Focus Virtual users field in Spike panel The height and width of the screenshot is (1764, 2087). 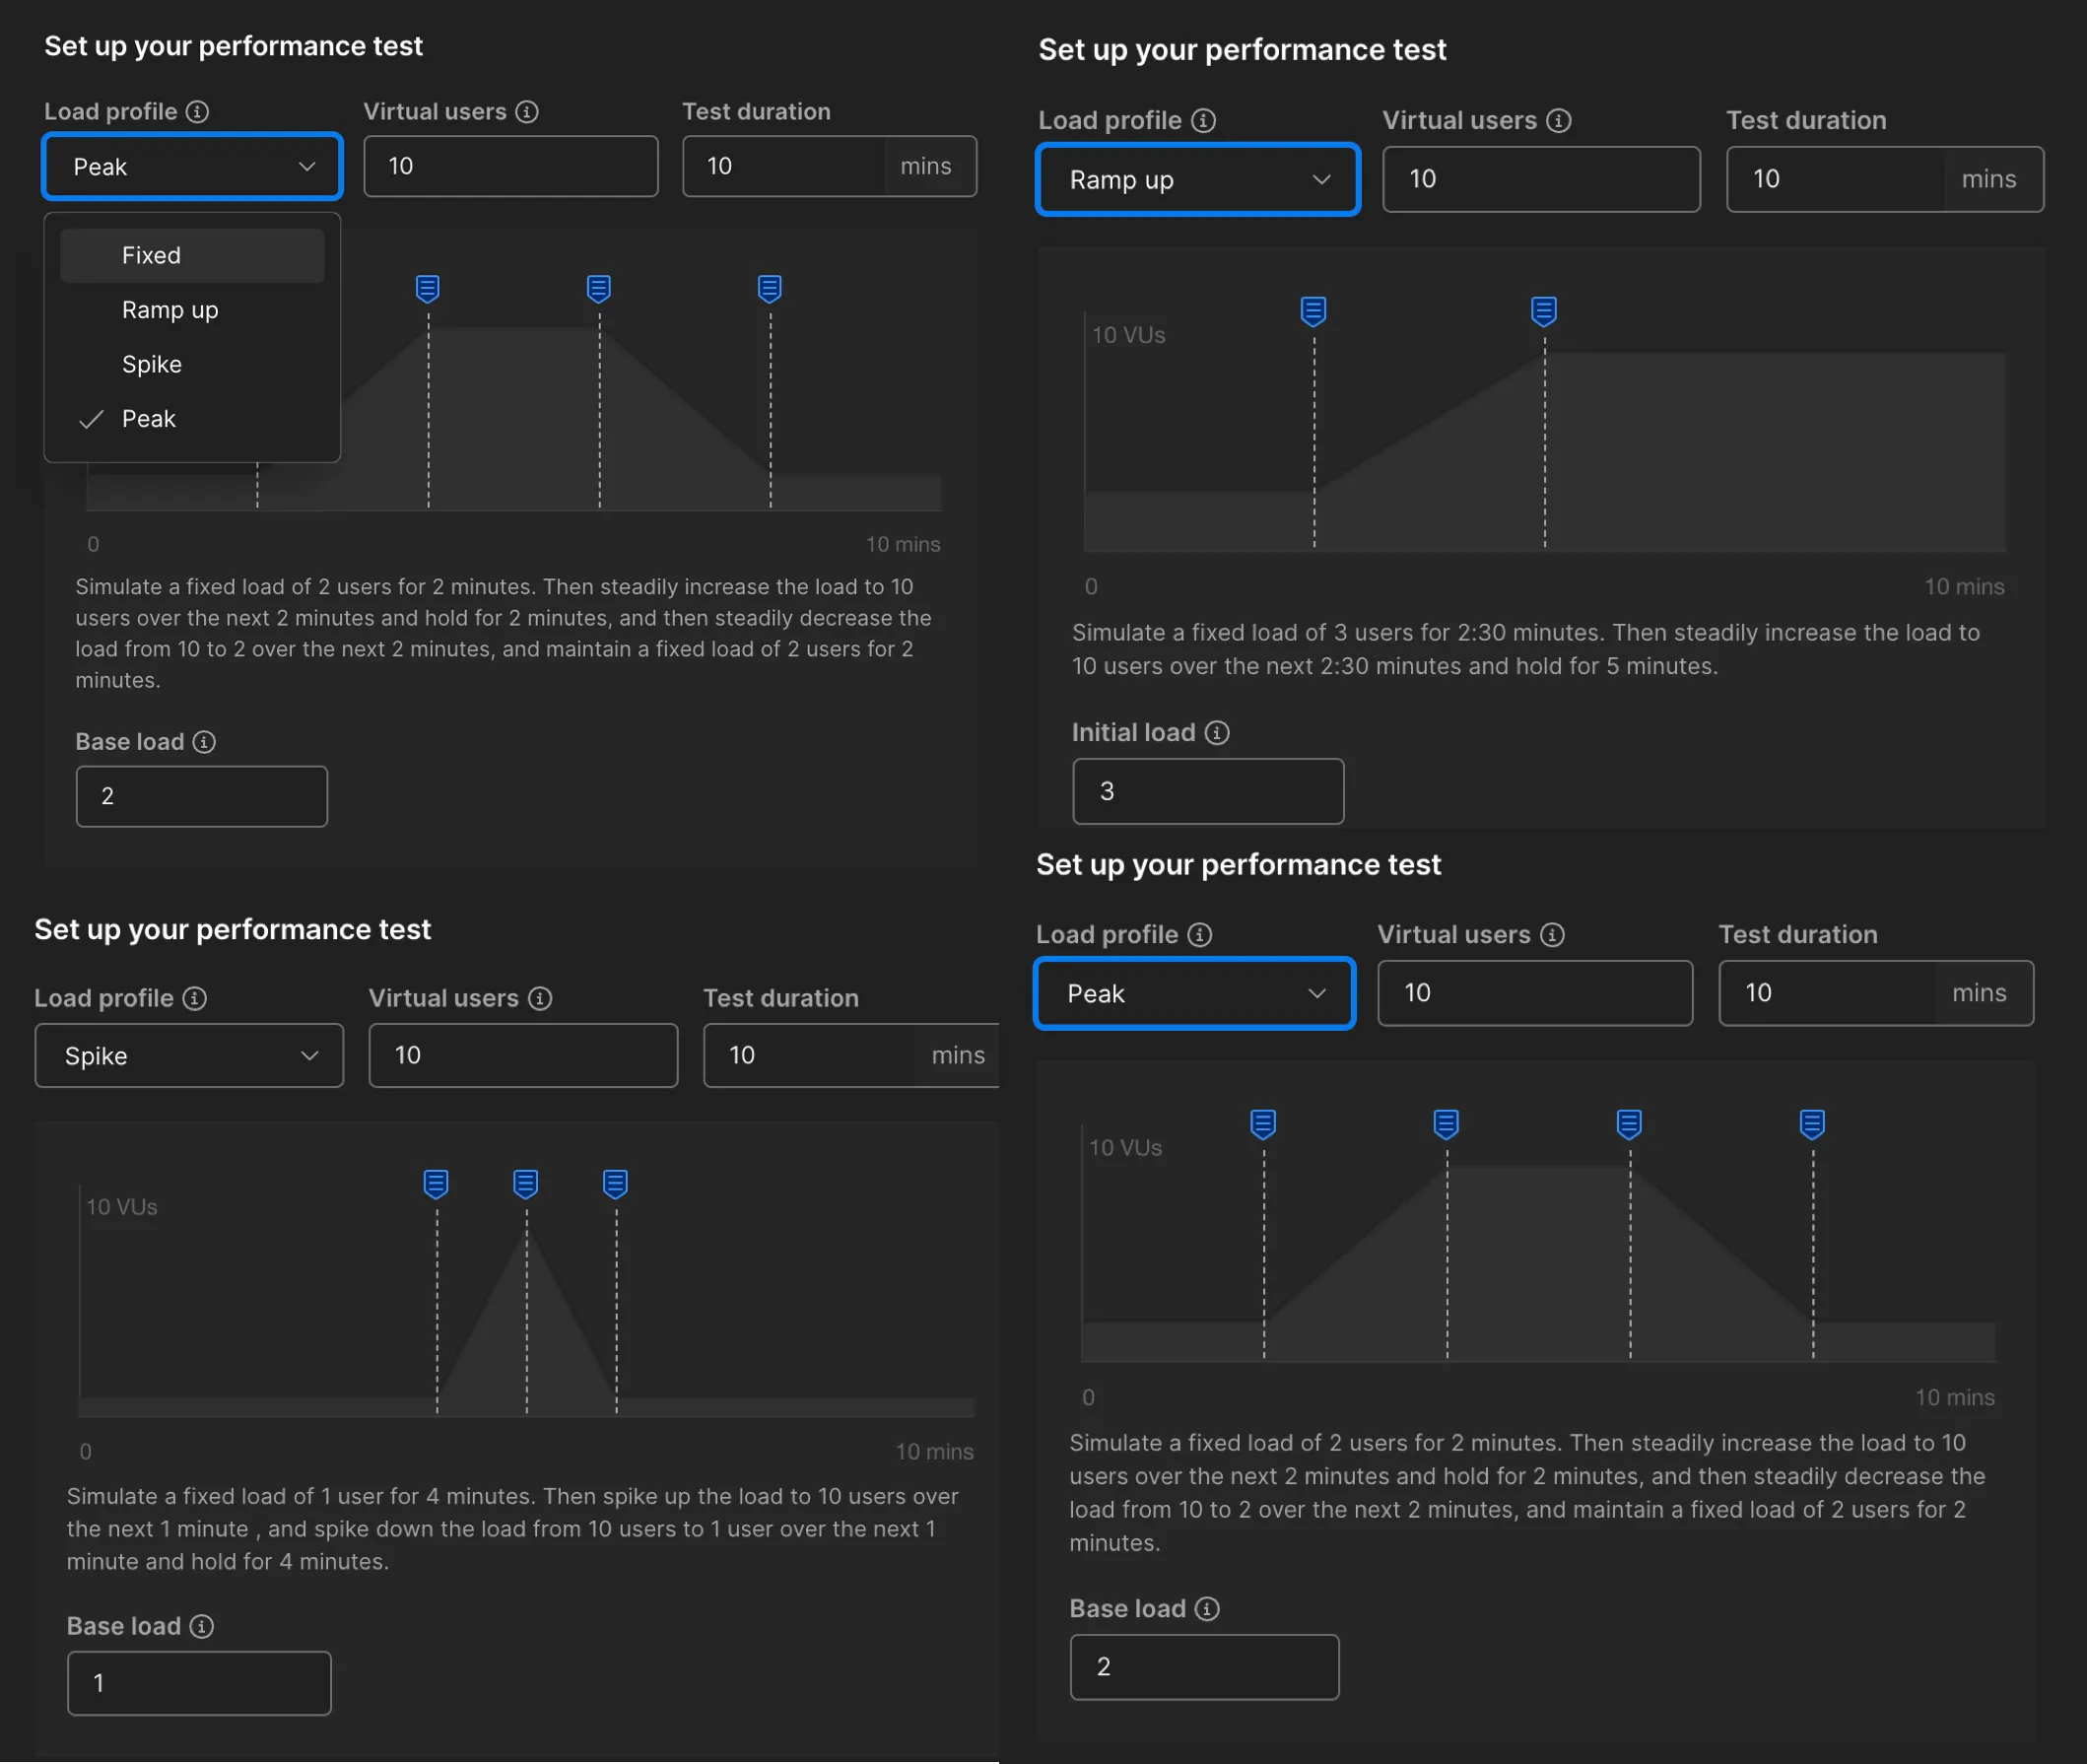[523, 1056]
